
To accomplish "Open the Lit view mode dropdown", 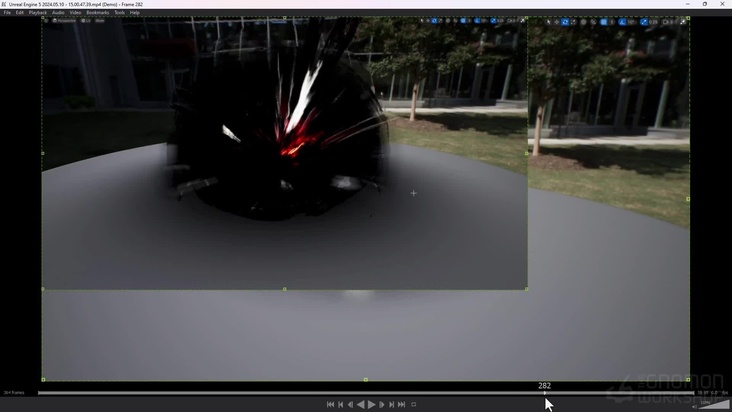I will 86,20.
